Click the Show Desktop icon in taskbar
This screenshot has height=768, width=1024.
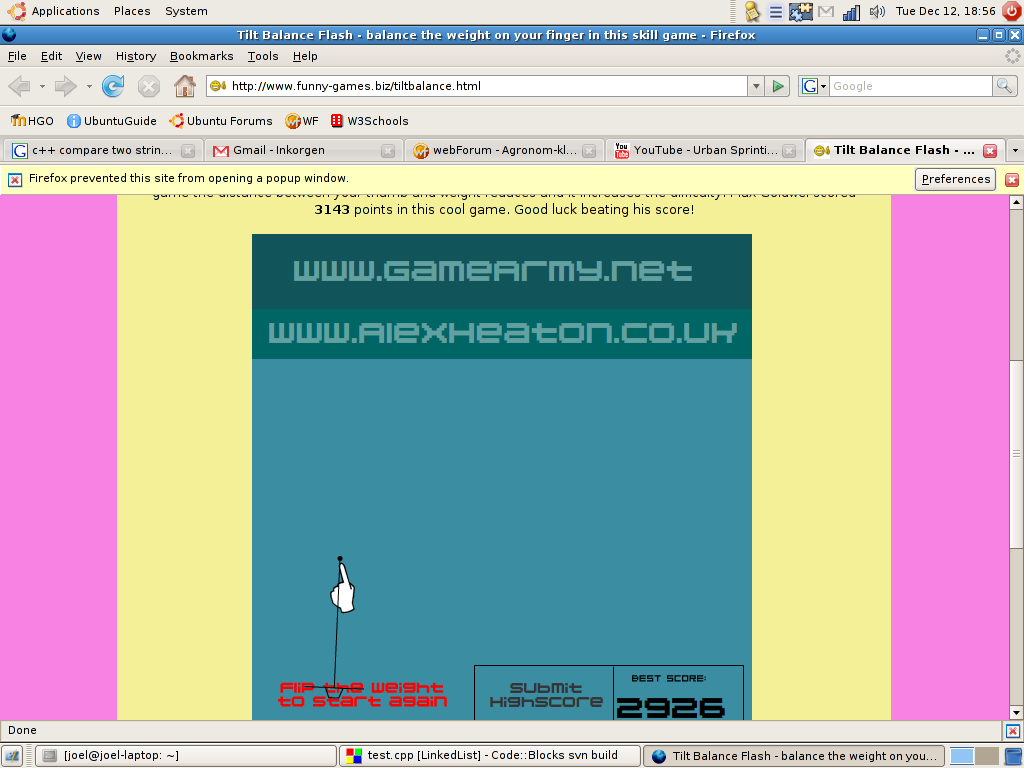[x=12, y=756]
